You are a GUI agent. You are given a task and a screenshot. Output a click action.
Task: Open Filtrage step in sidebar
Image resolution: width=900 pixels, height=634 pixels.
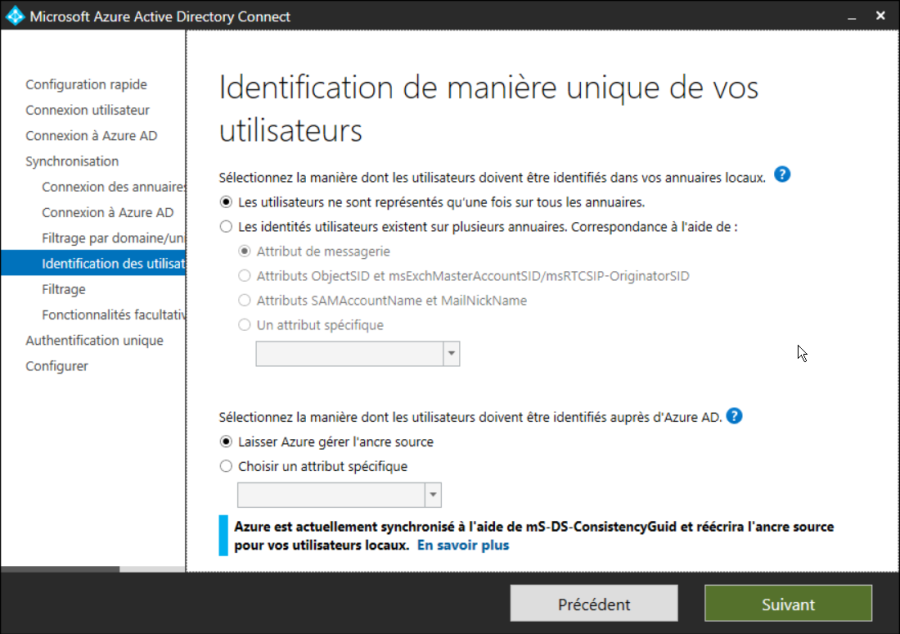click(64, 289)
